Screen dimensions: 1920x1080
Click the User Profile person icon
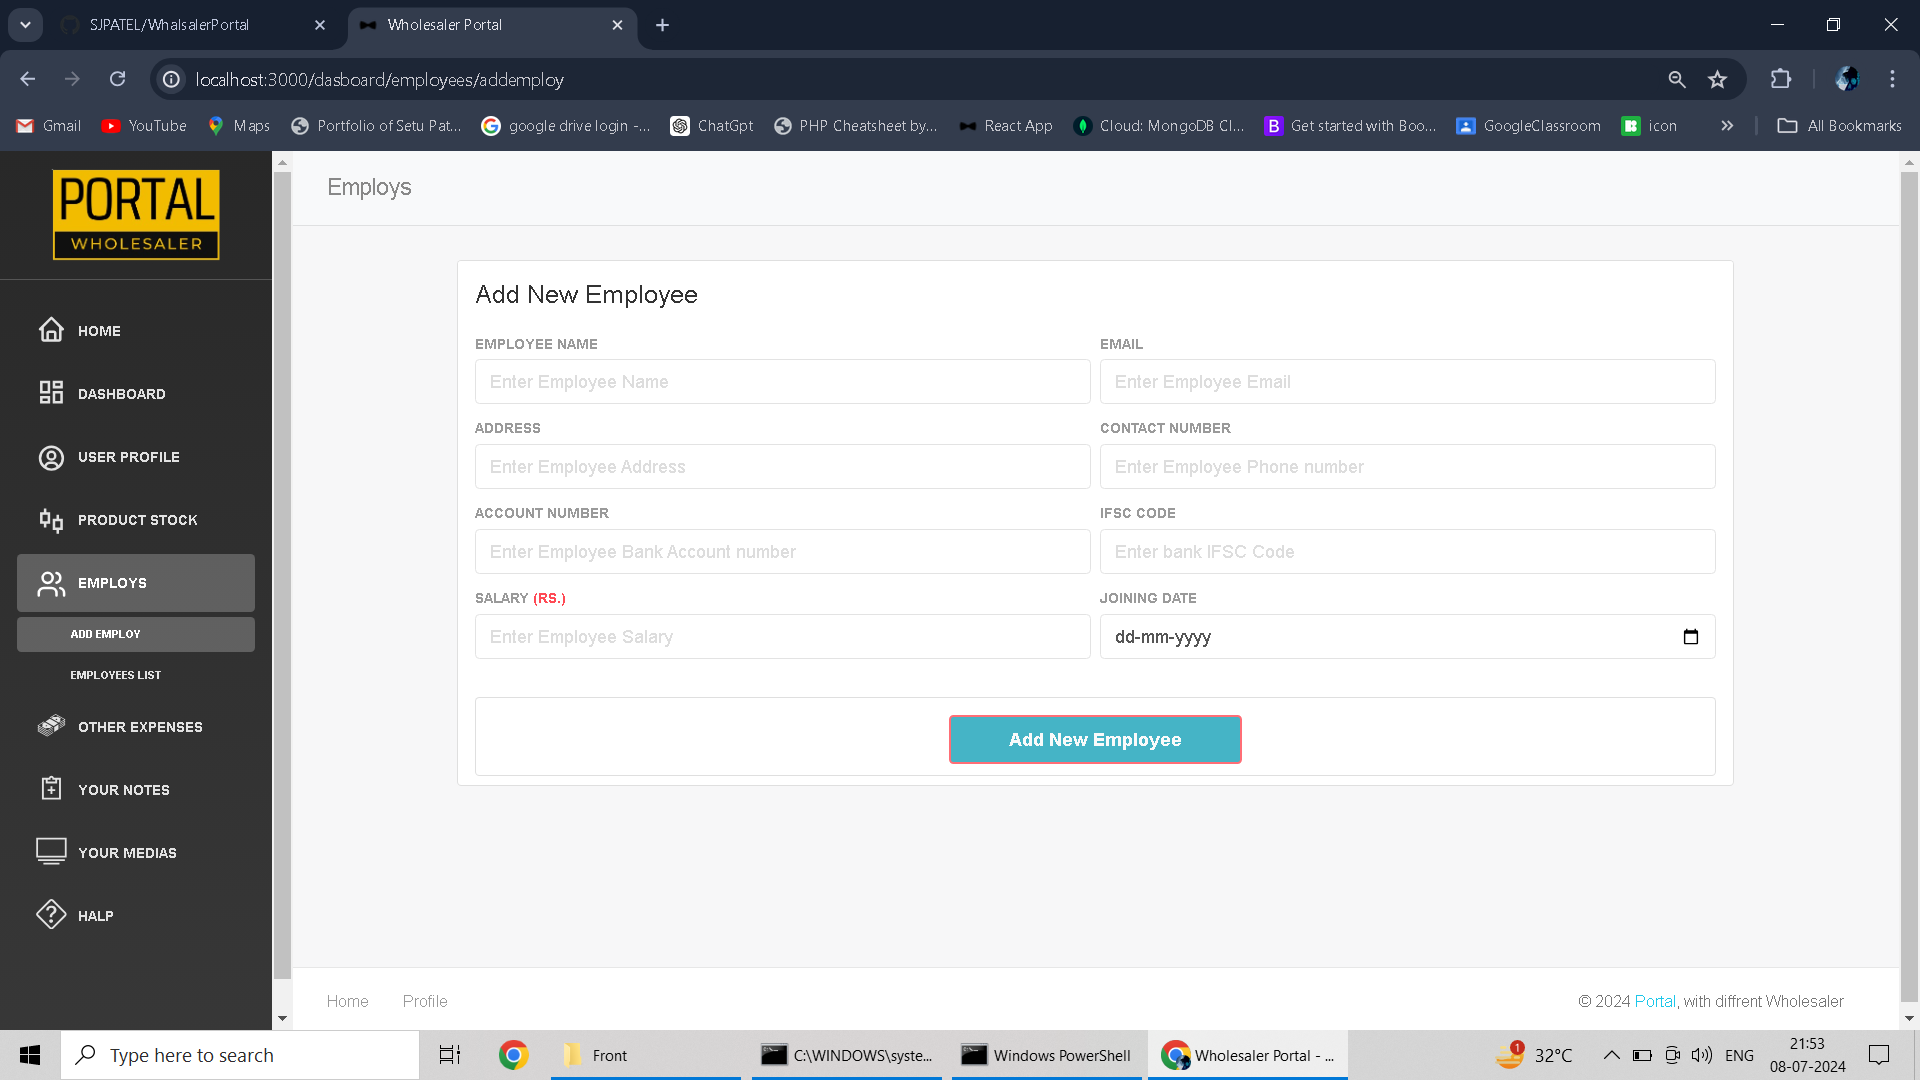point(51,457)
